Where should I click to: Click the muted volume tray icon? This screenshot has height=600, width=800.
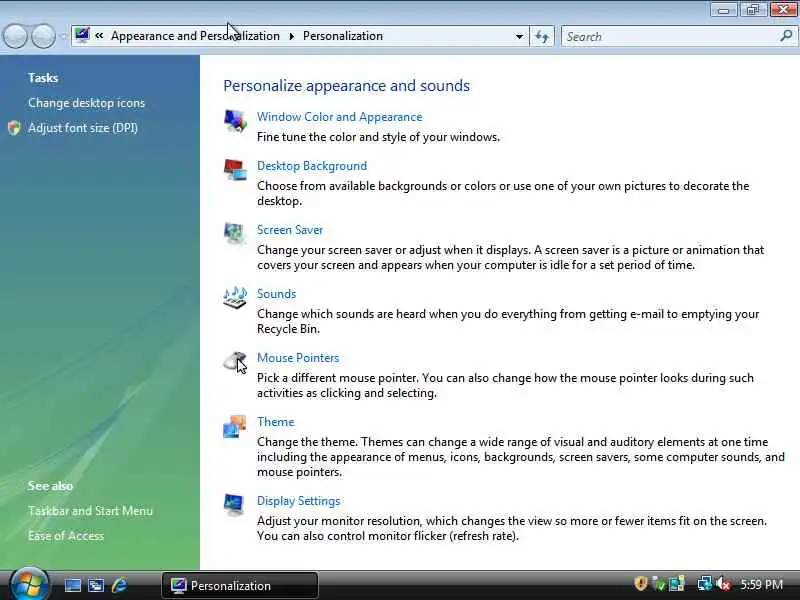(723, 584)
